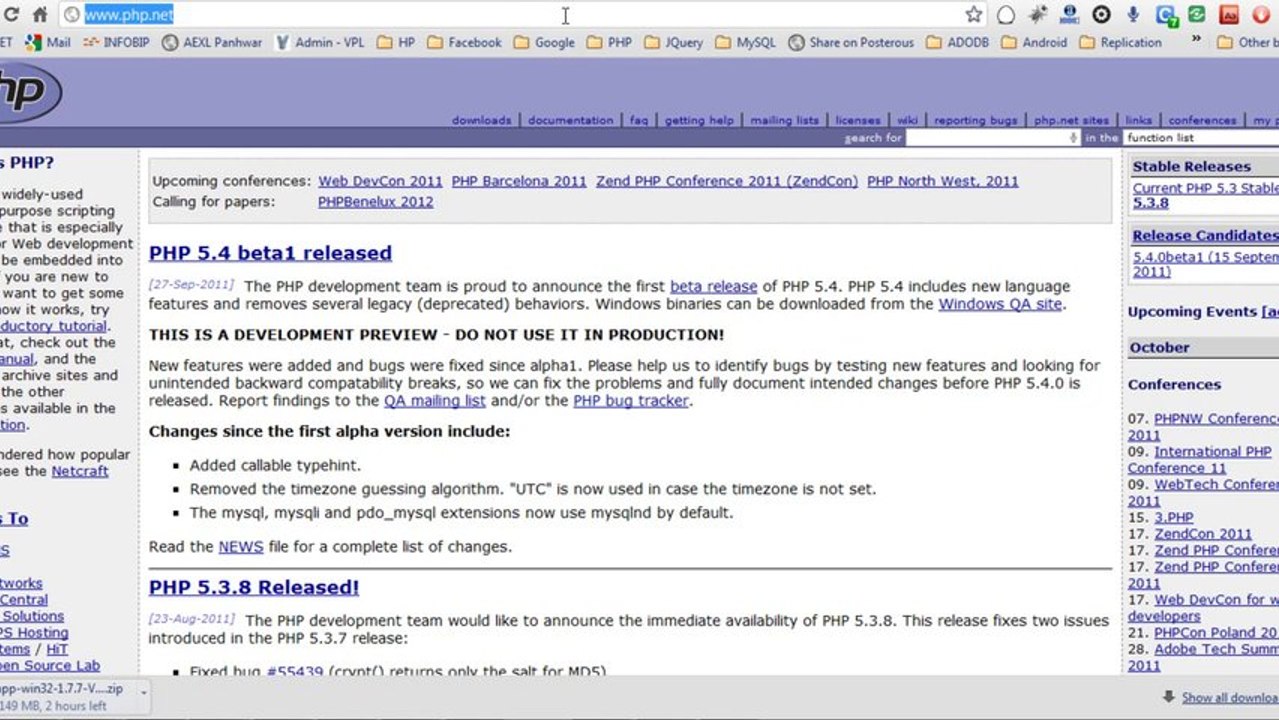Open the PHP bookmarks folder
This screenshot has height=720, width=1279.
point(609,42)
